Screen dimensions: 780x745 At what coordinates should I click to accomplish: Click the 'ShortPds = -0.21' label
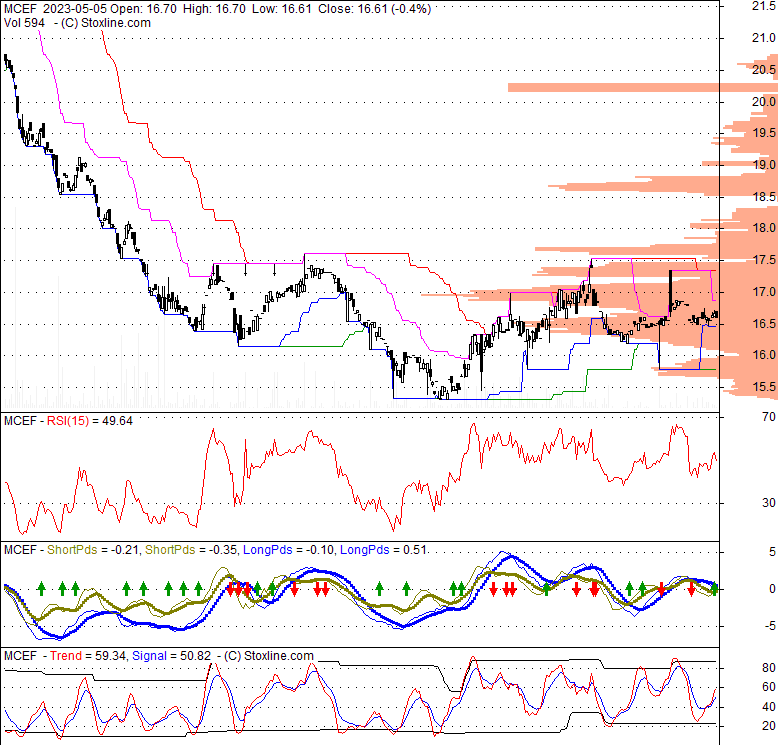93,550
